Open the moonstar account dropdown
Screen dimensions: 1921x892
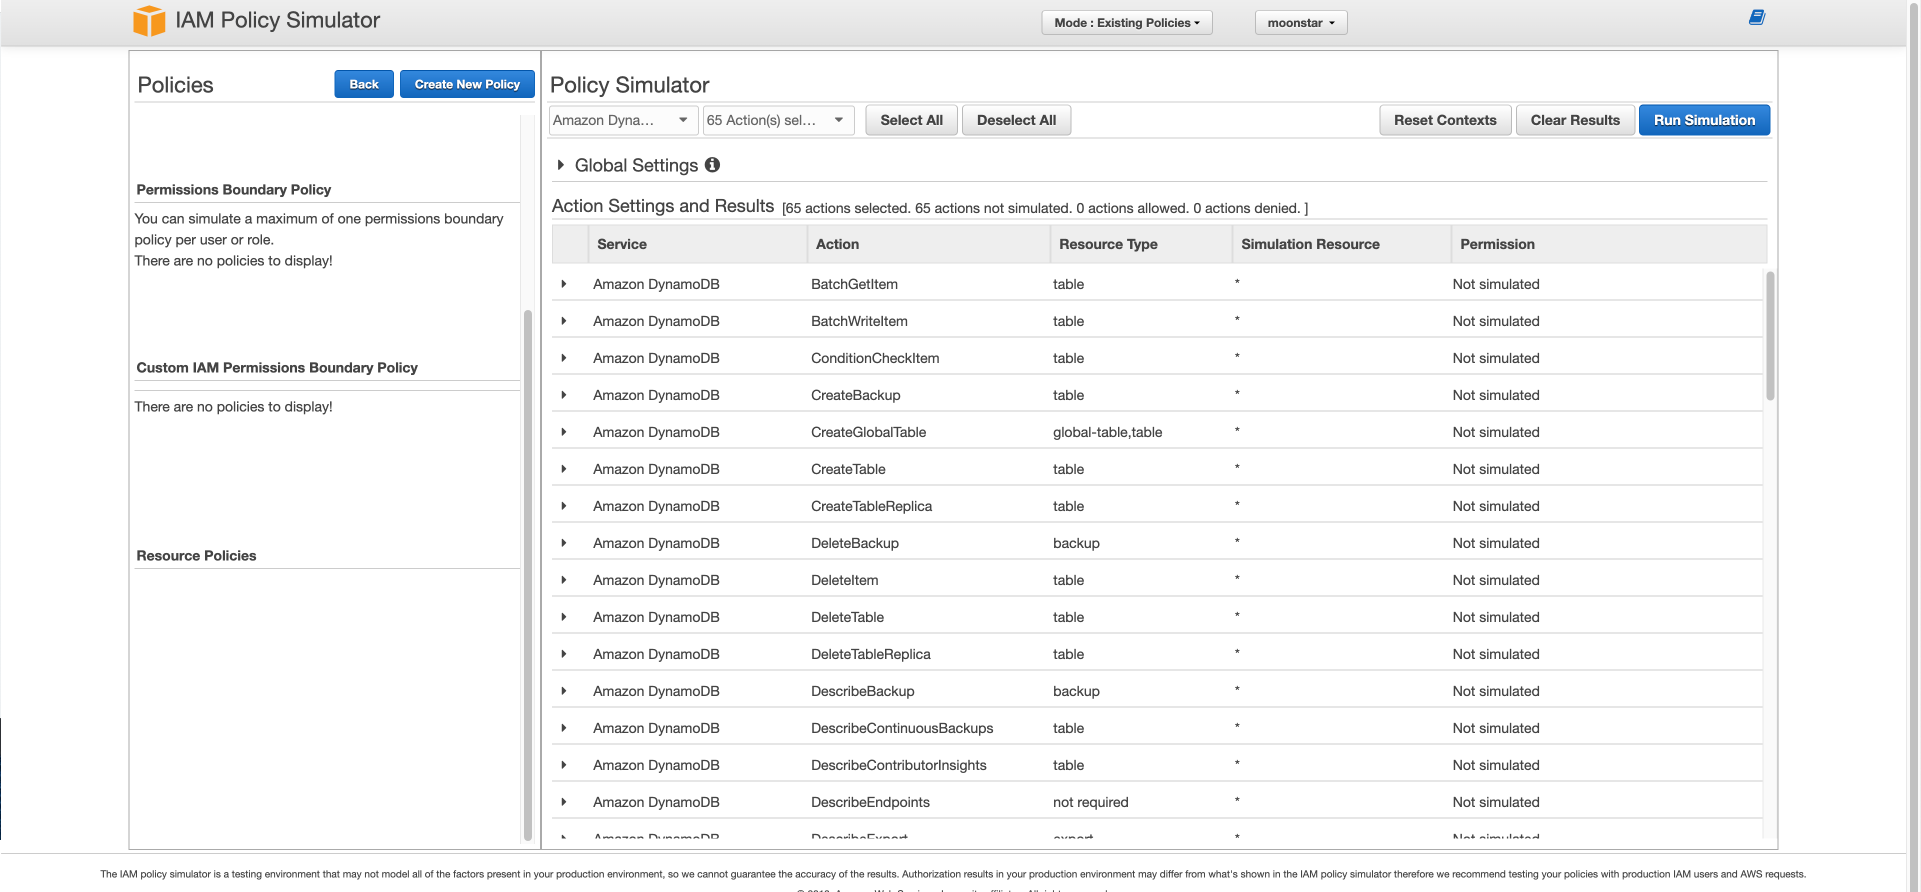(1300, 23)
